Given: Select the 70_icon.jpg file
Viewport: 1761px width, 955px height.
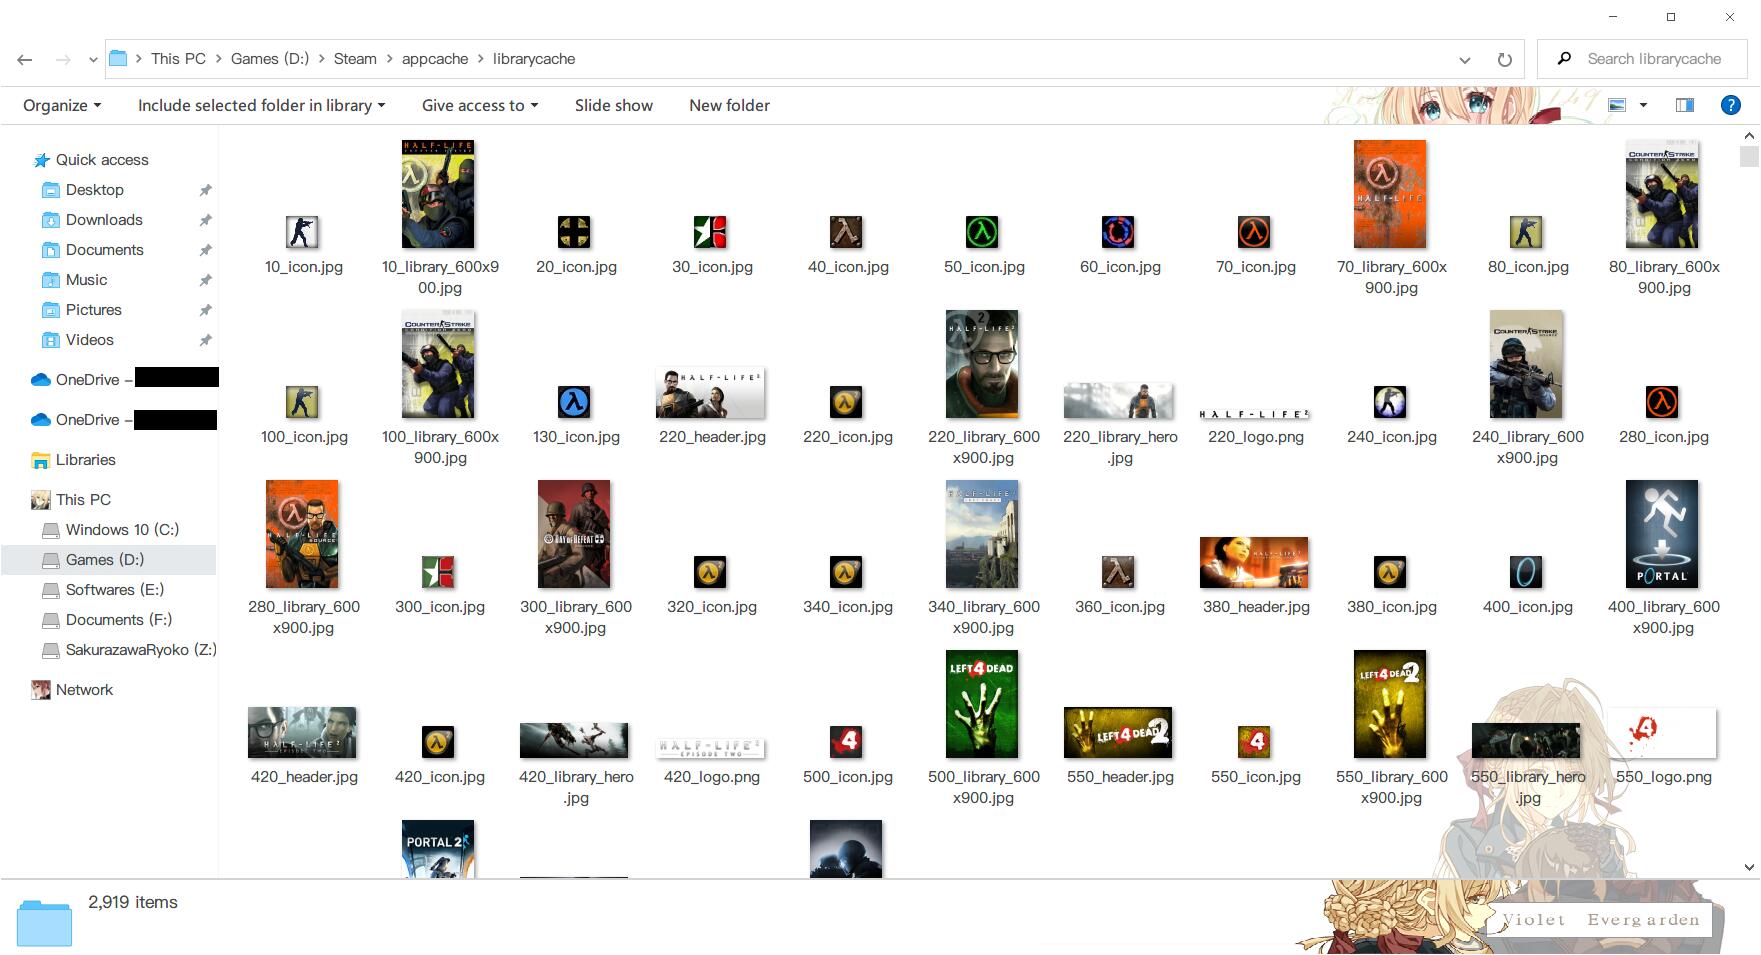Looking at the screenshot, I should 1254,233.
